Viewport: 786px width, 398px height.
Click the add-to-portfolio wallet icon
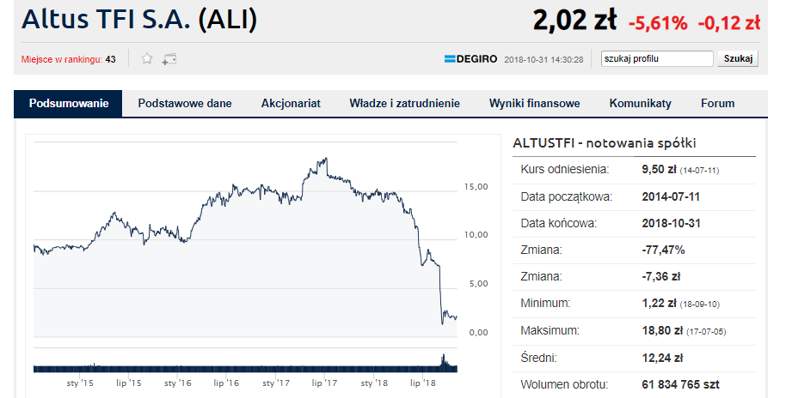click(x=169, y=59)
